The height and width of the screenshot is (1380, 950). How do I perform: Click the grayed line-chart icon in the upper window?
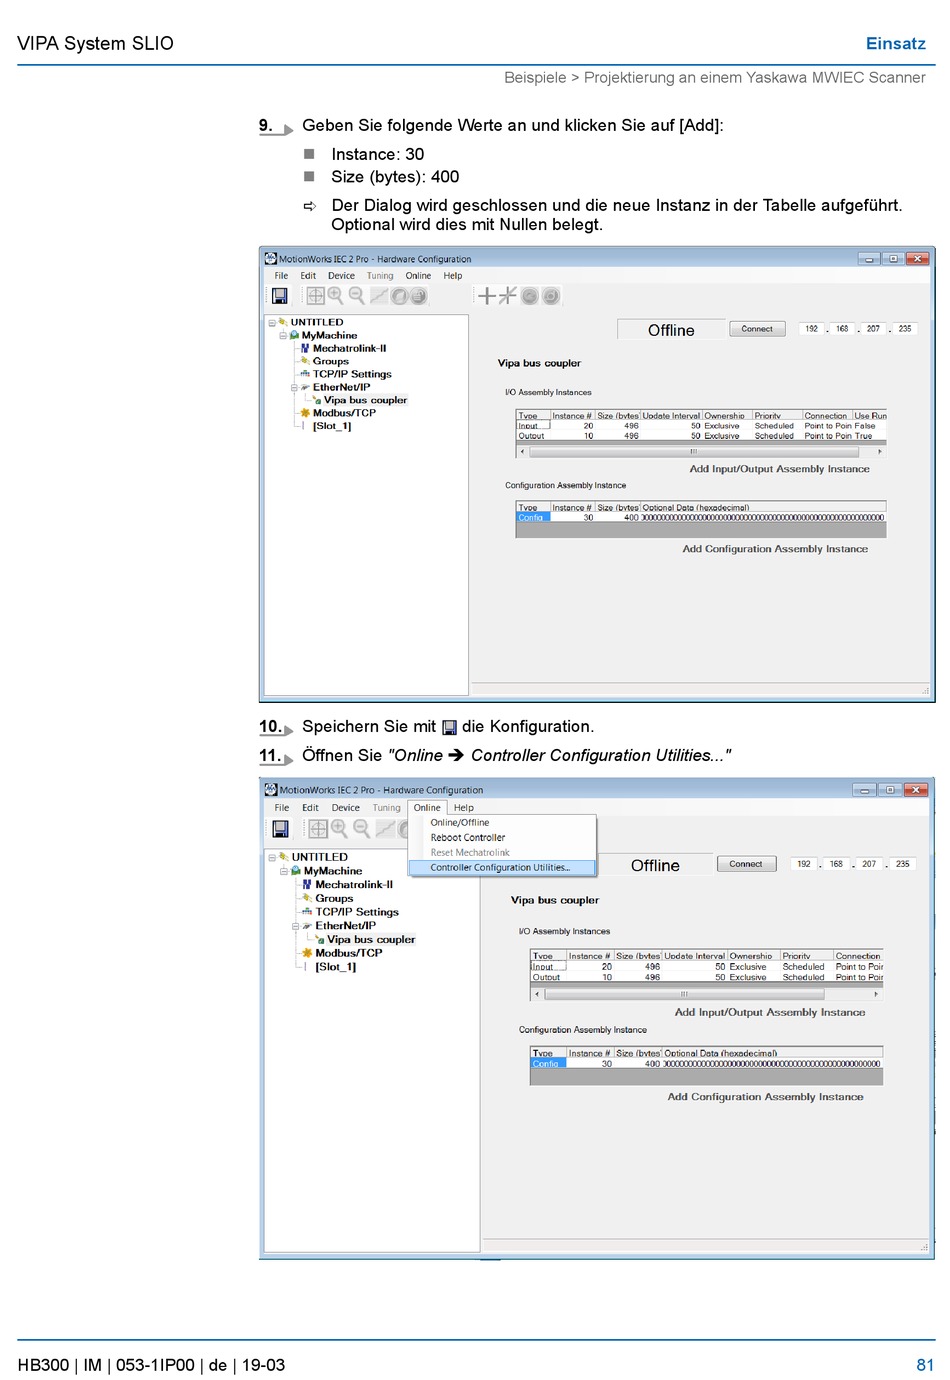[x=379, y=296]
